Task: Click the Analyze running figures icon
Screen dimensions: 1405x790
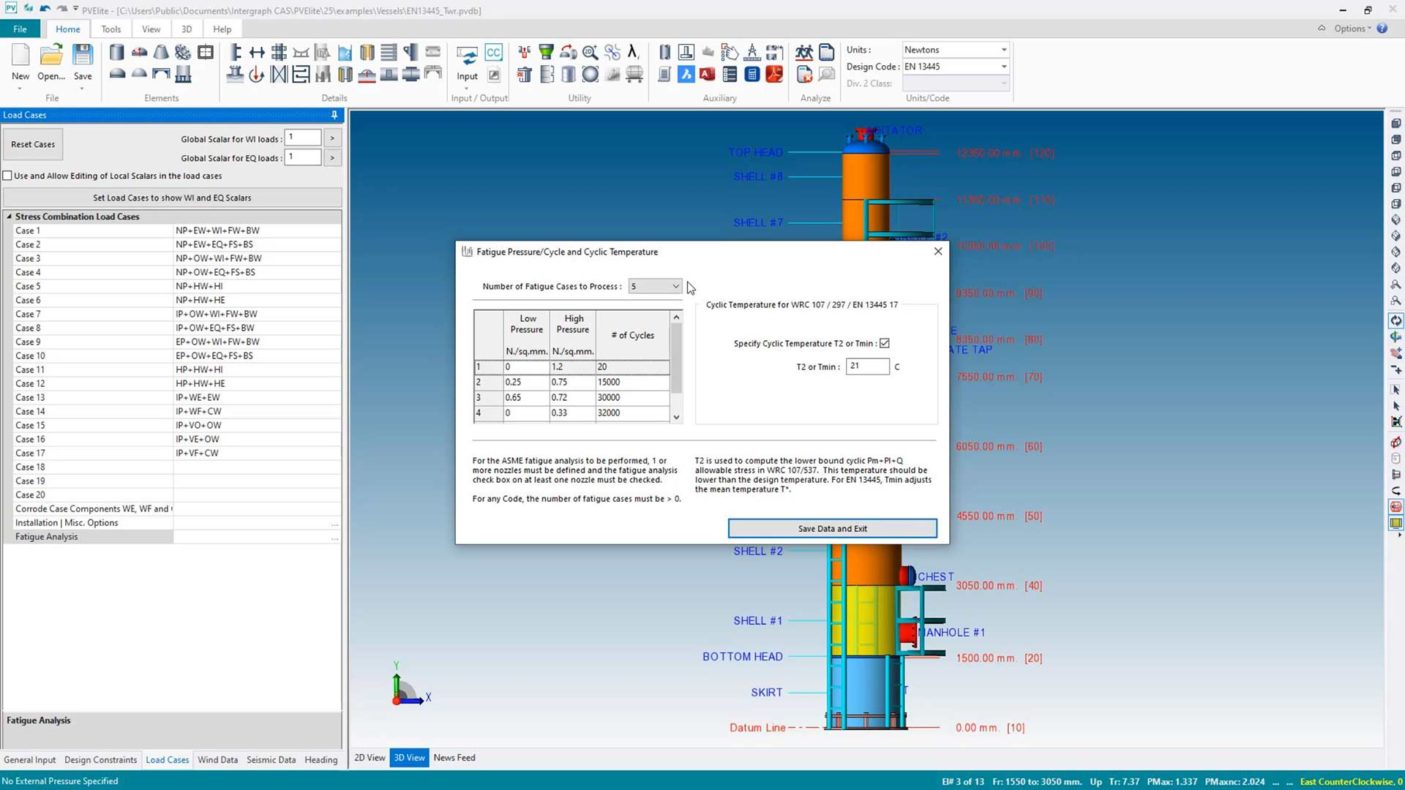Action: [x=804, y=52]
